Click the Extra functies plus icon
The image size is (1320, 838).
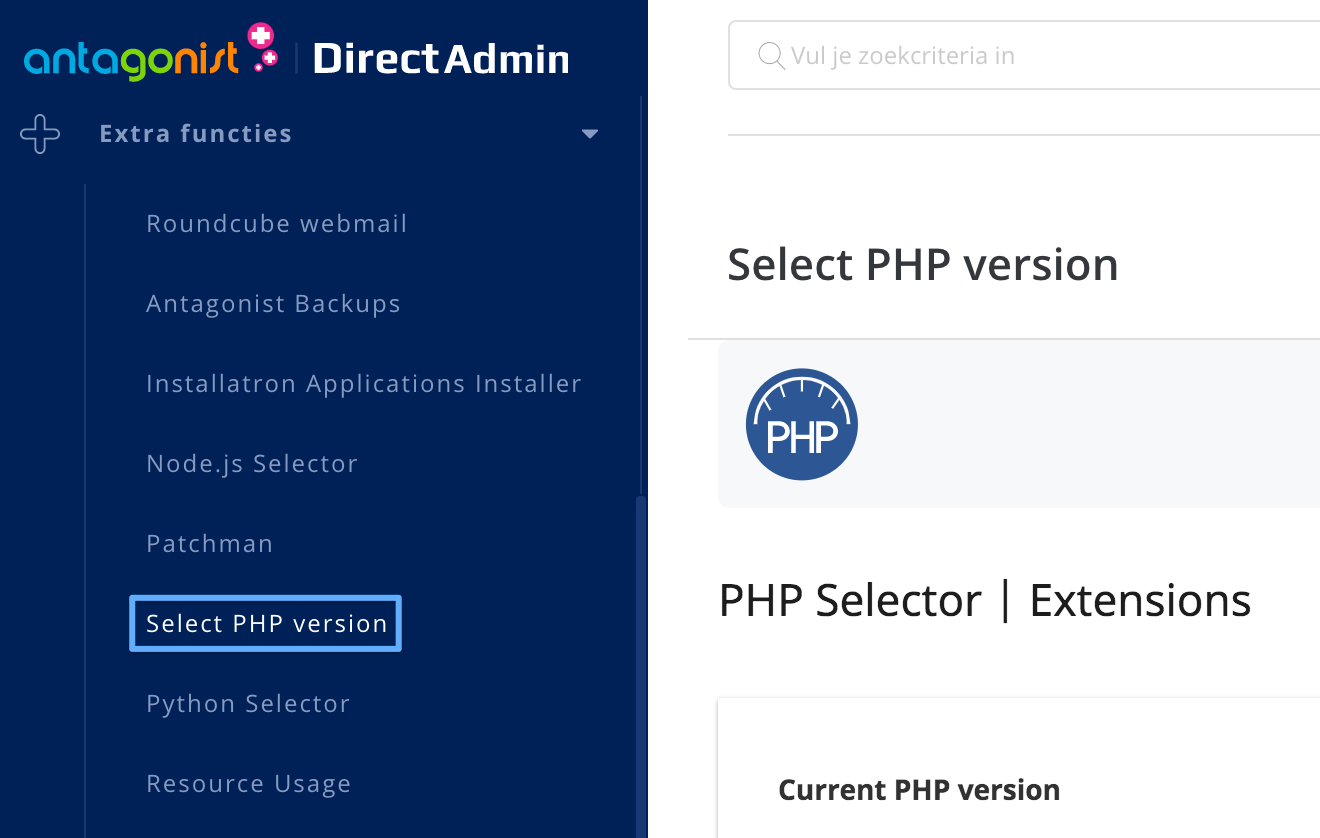(40, 134)
